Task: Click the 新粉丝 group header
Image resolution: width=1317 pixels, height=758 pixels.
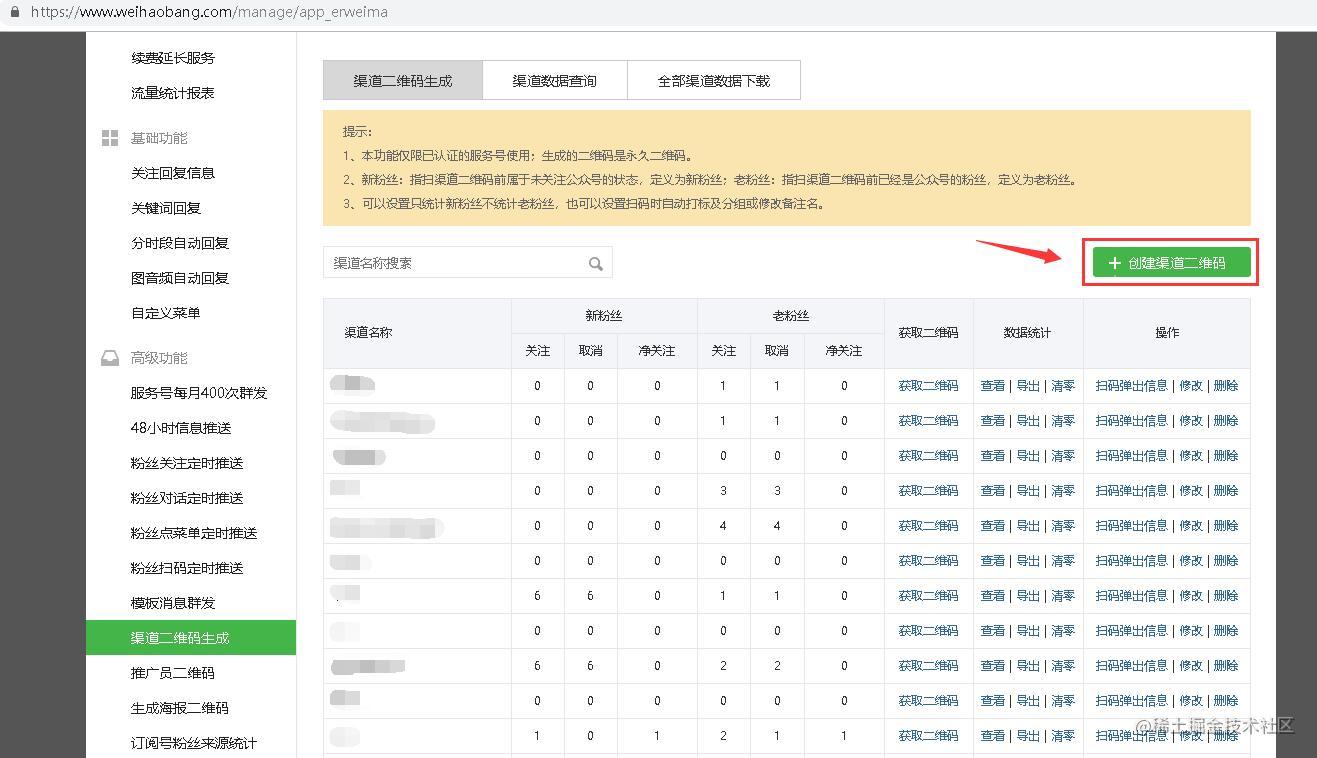Action: pos(604,316)
